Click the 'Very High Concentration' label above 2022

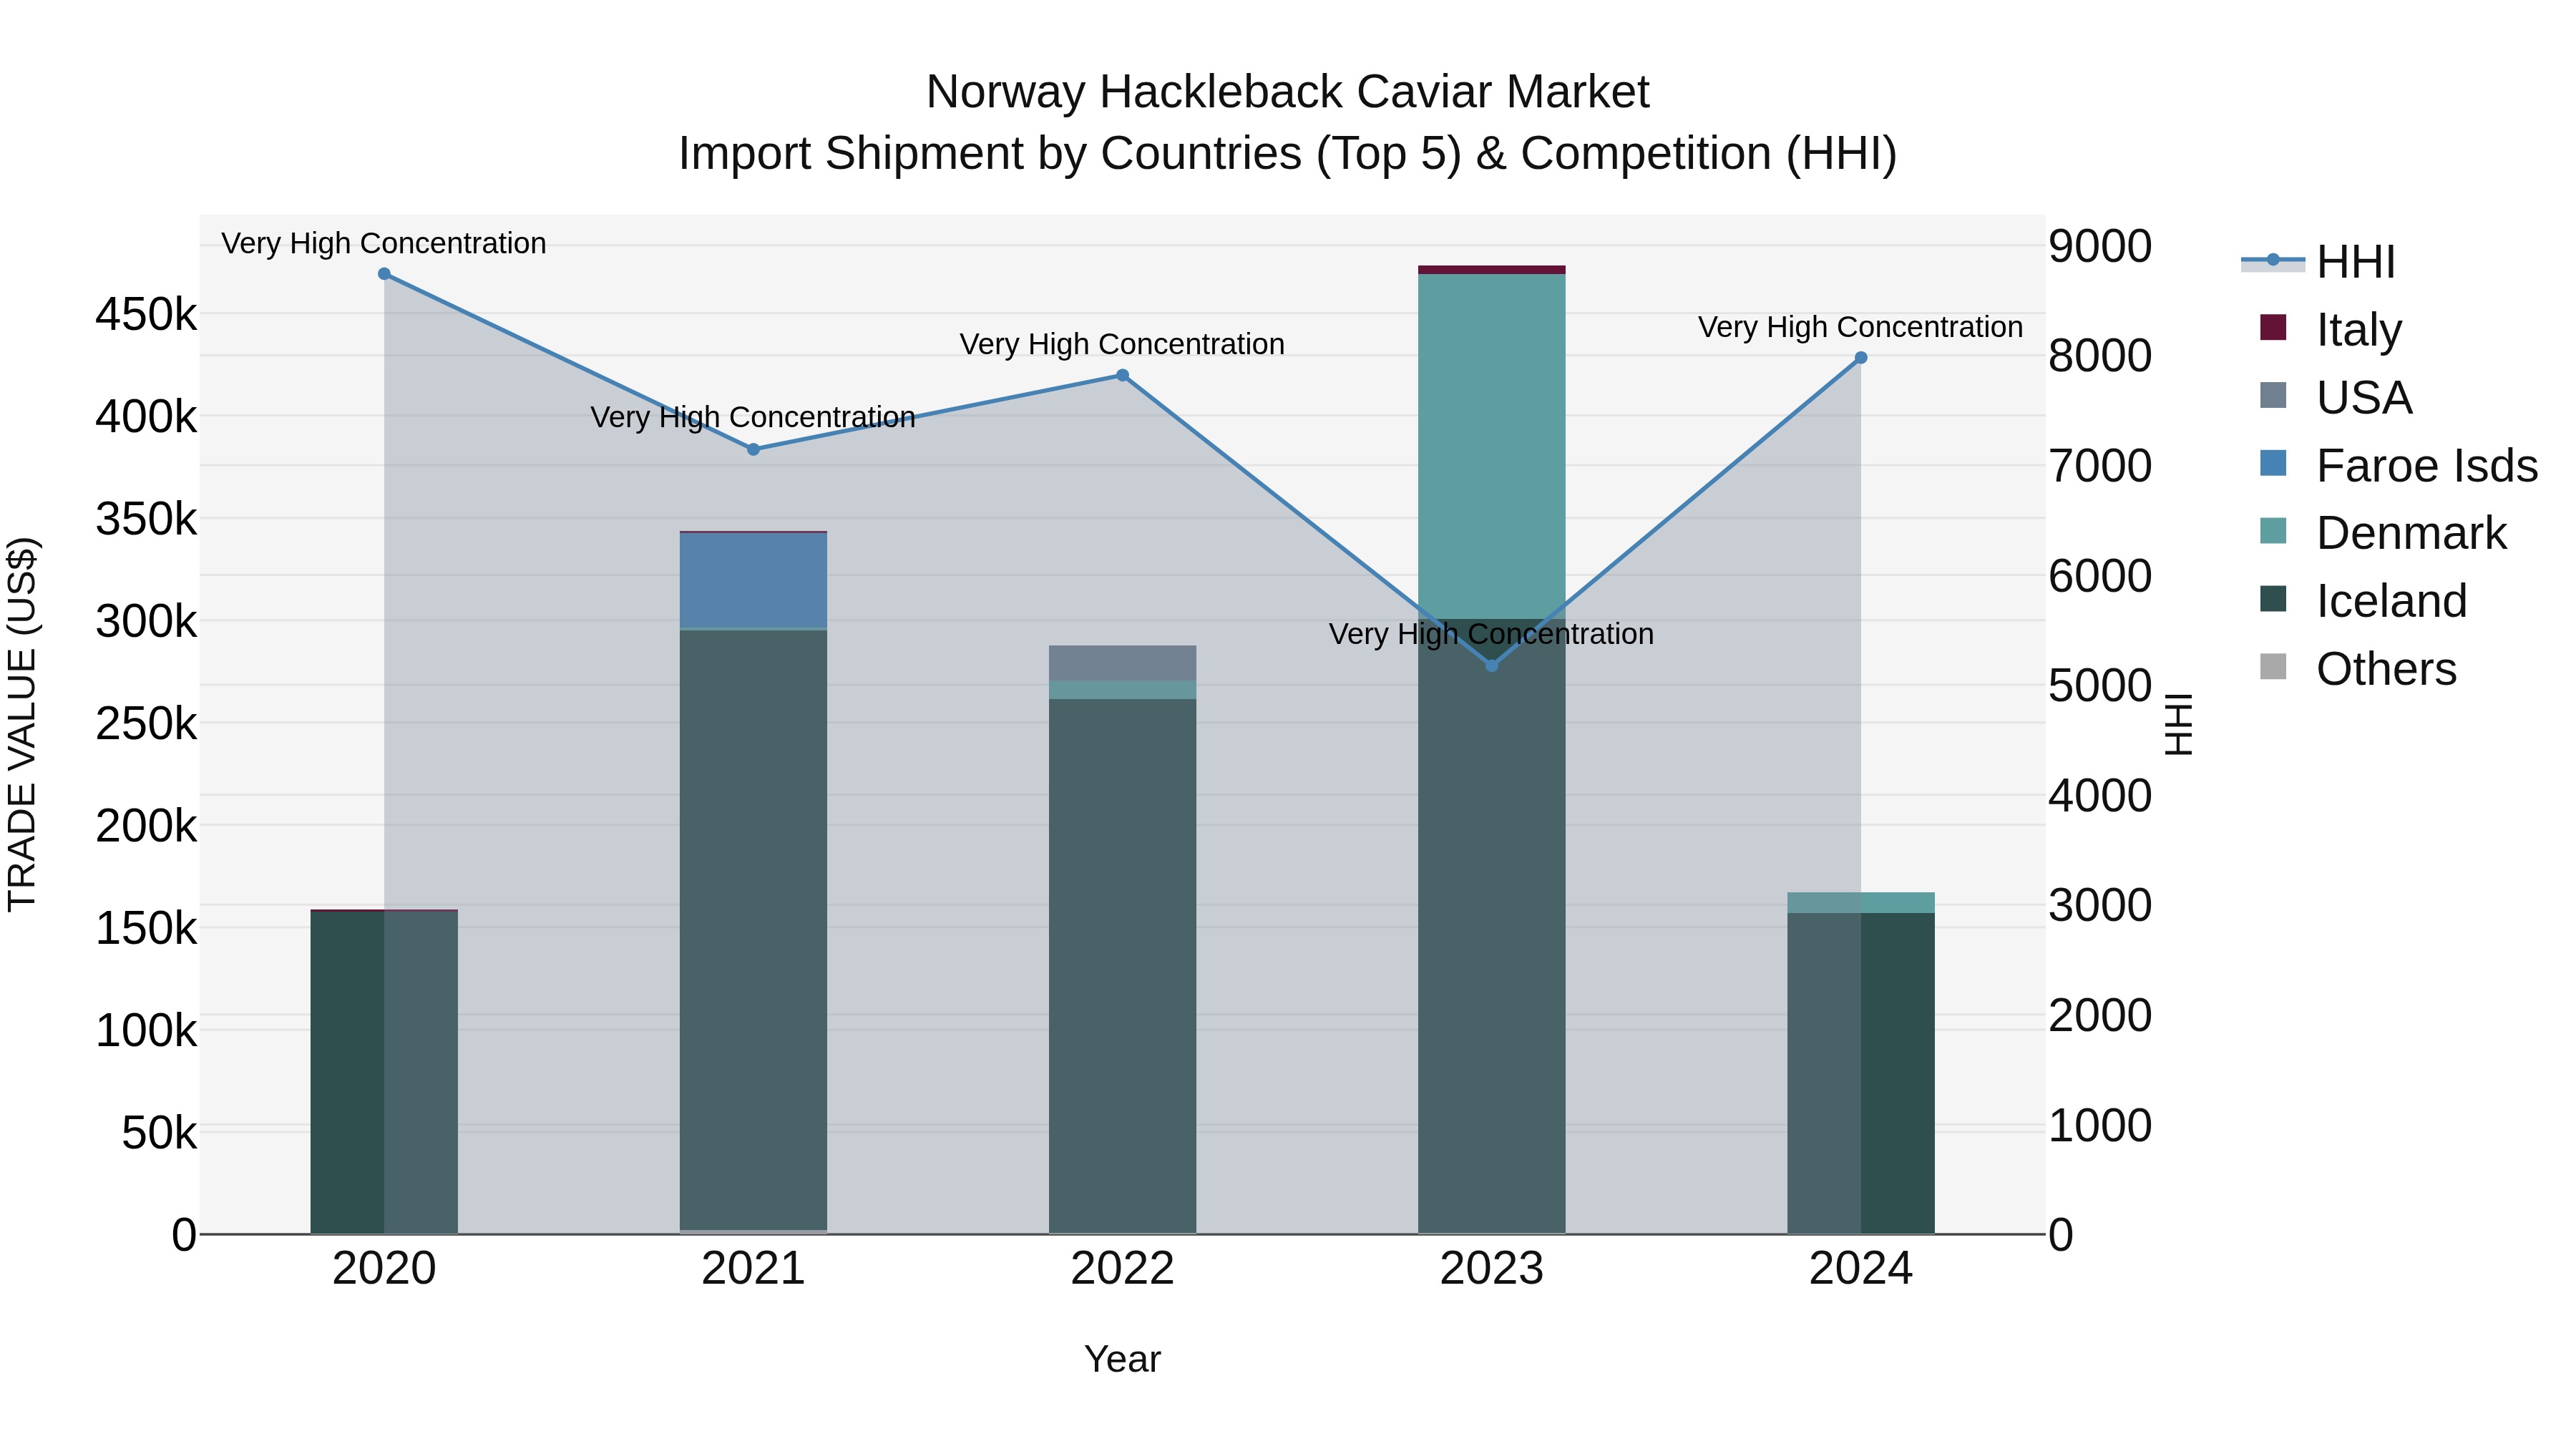1122,344
